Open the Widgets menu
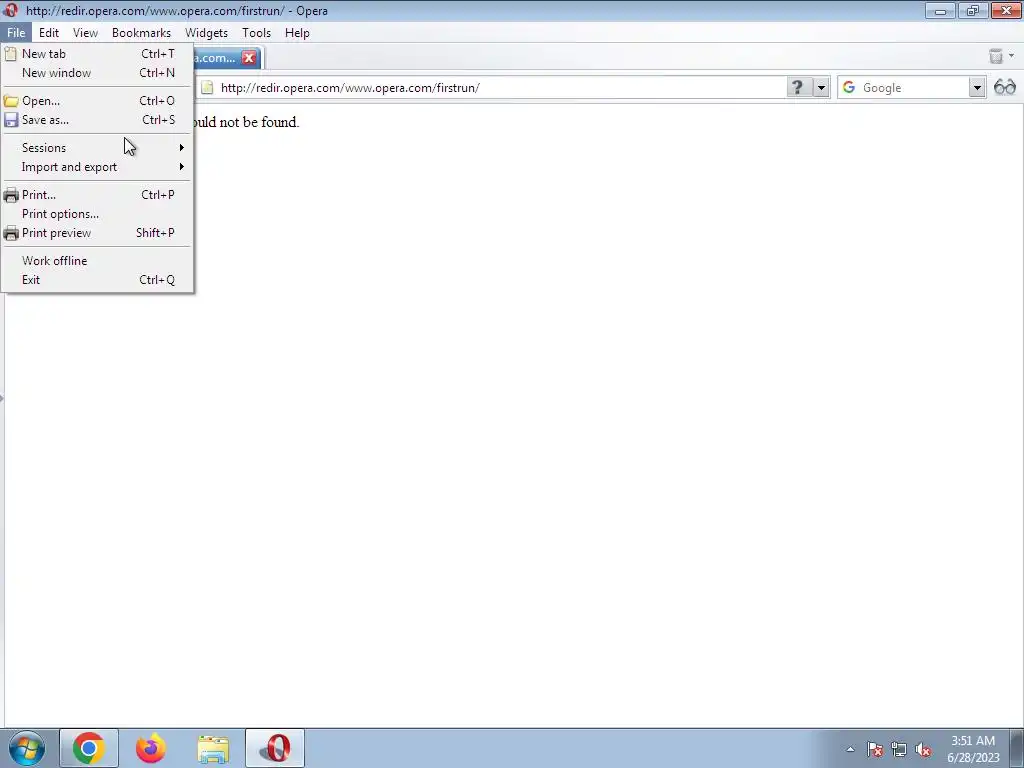This screenshot has height=768, width=1024. pyautogui.click(x=206, y=33)
